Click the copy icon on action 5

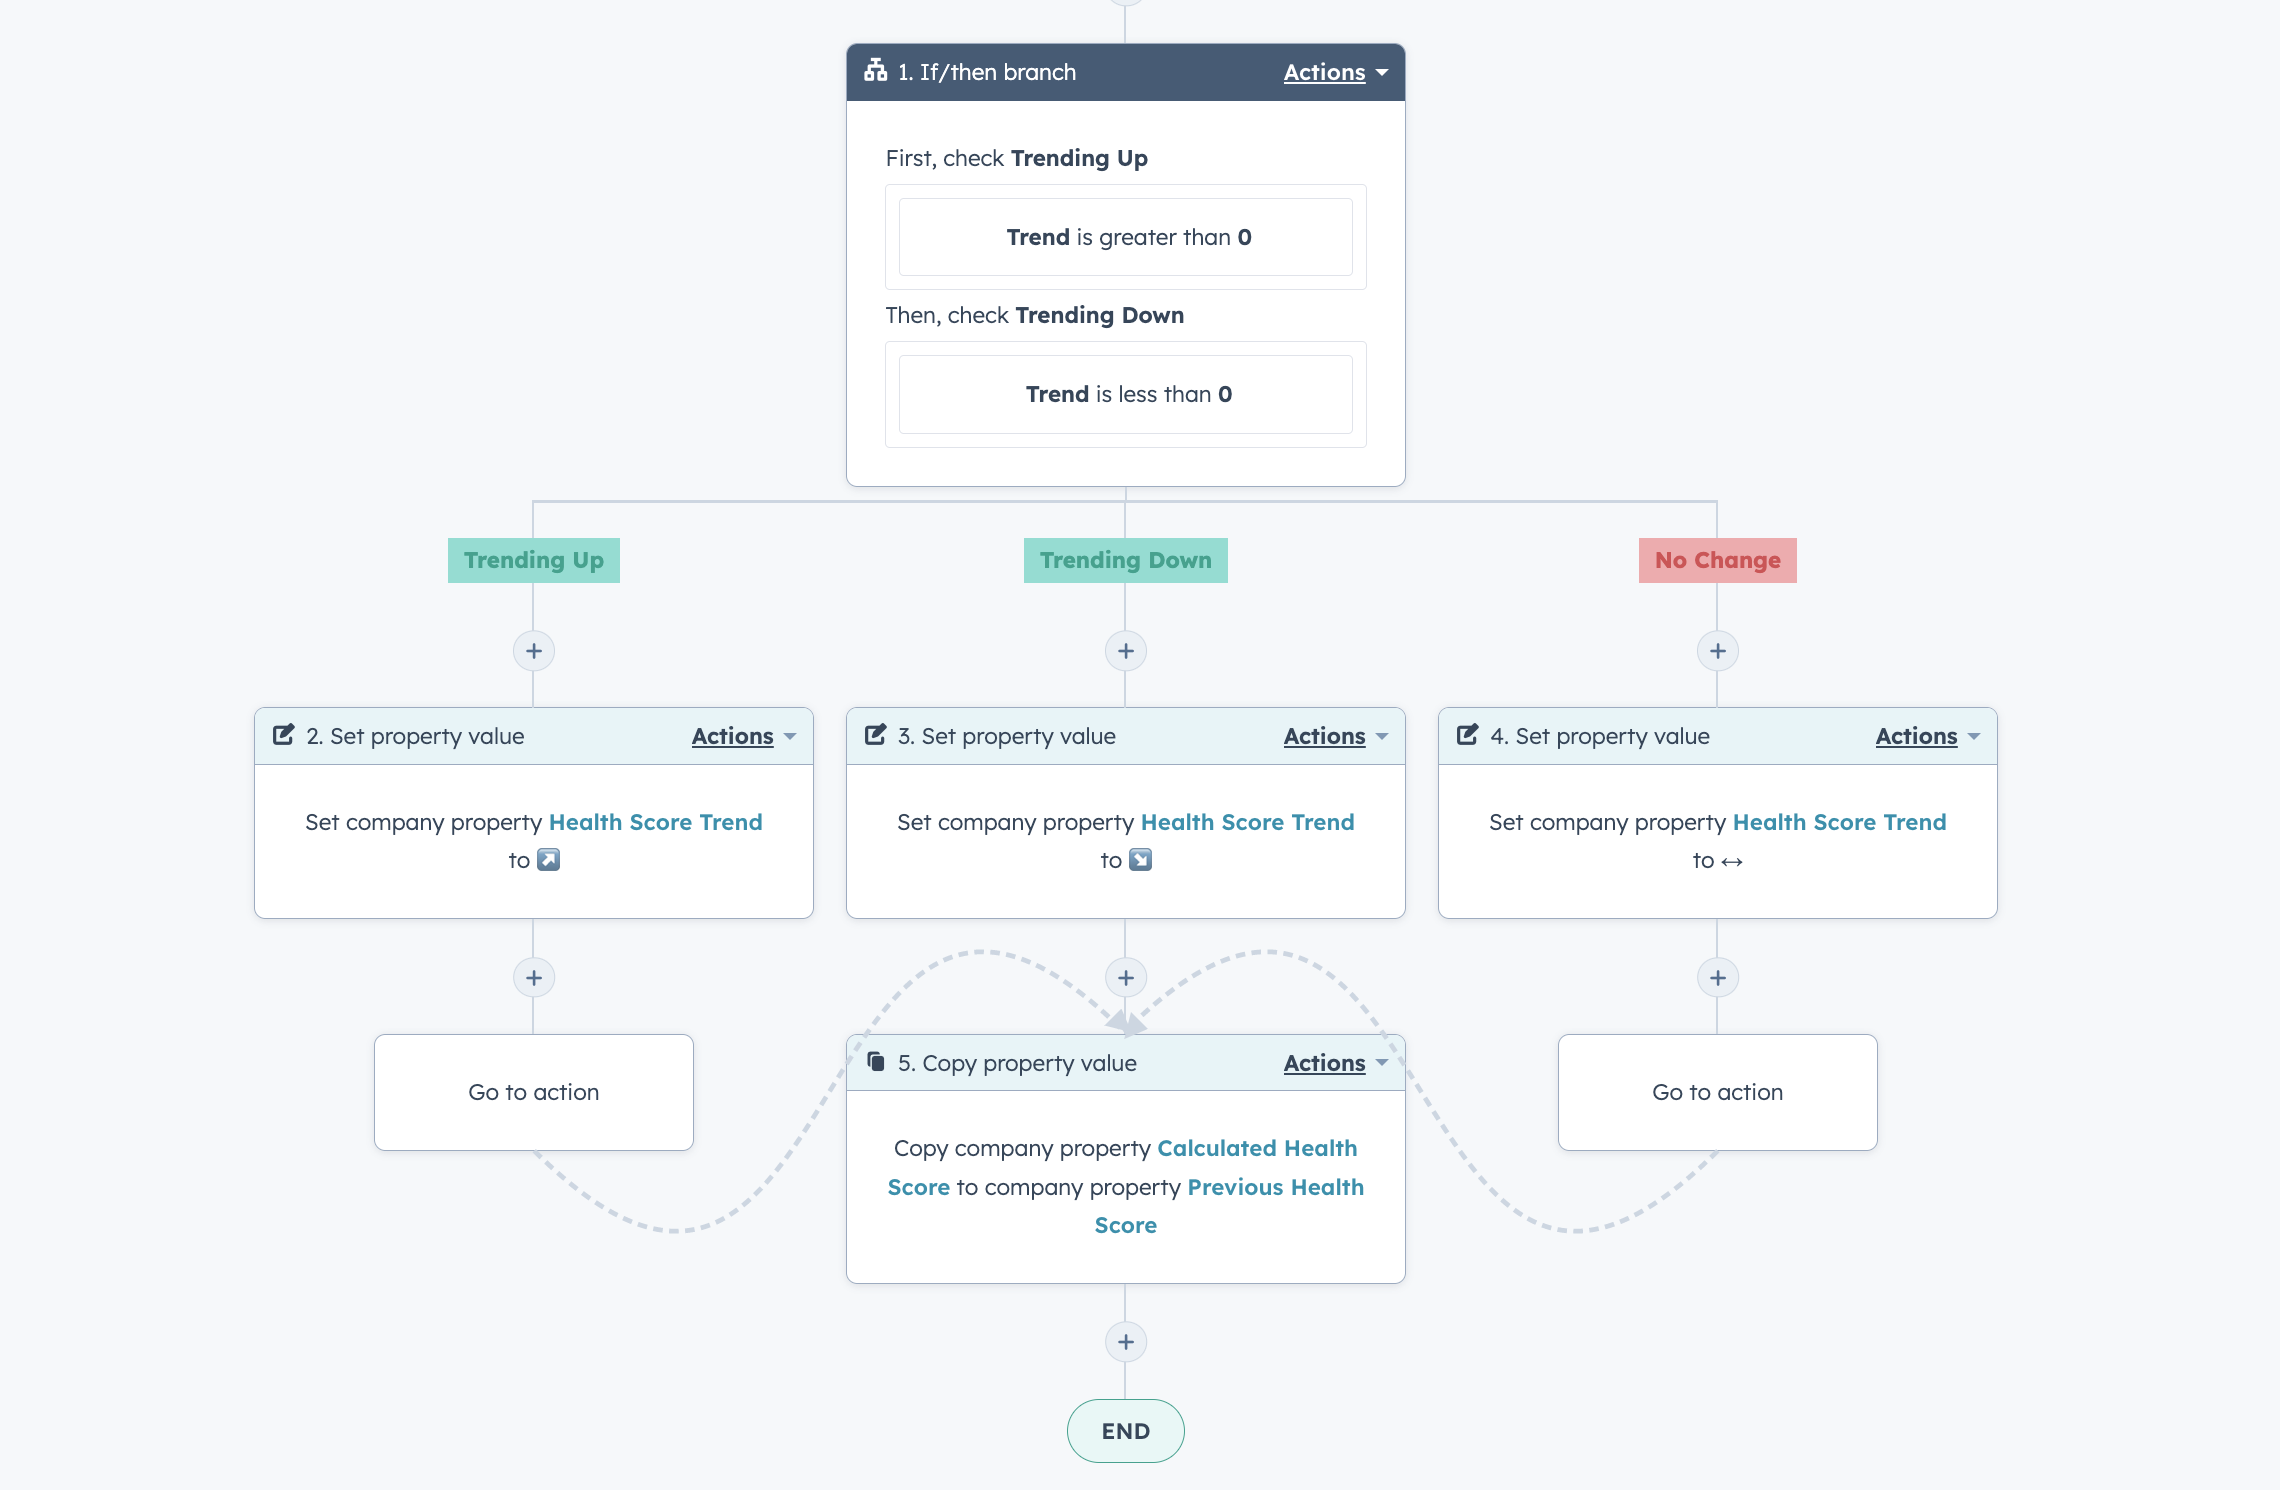pos(876,1061)
